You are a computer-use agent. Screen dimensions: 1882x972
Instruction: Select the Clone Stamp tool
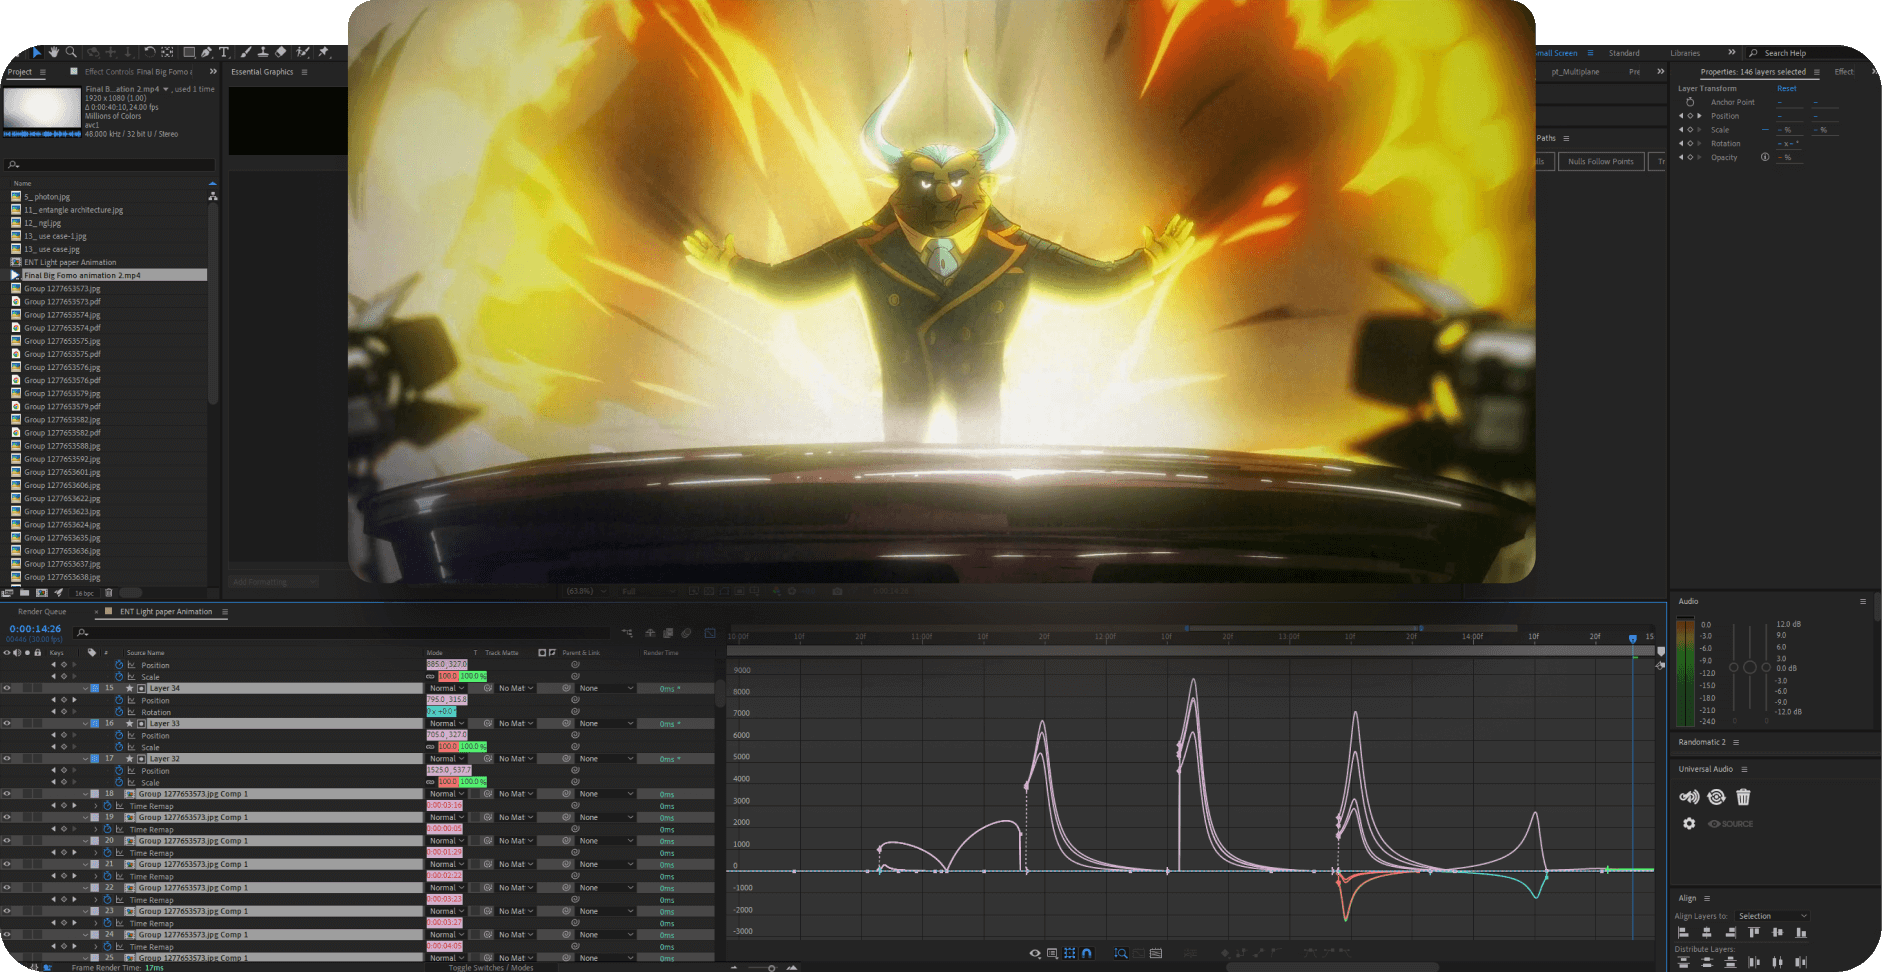point(263,52)
